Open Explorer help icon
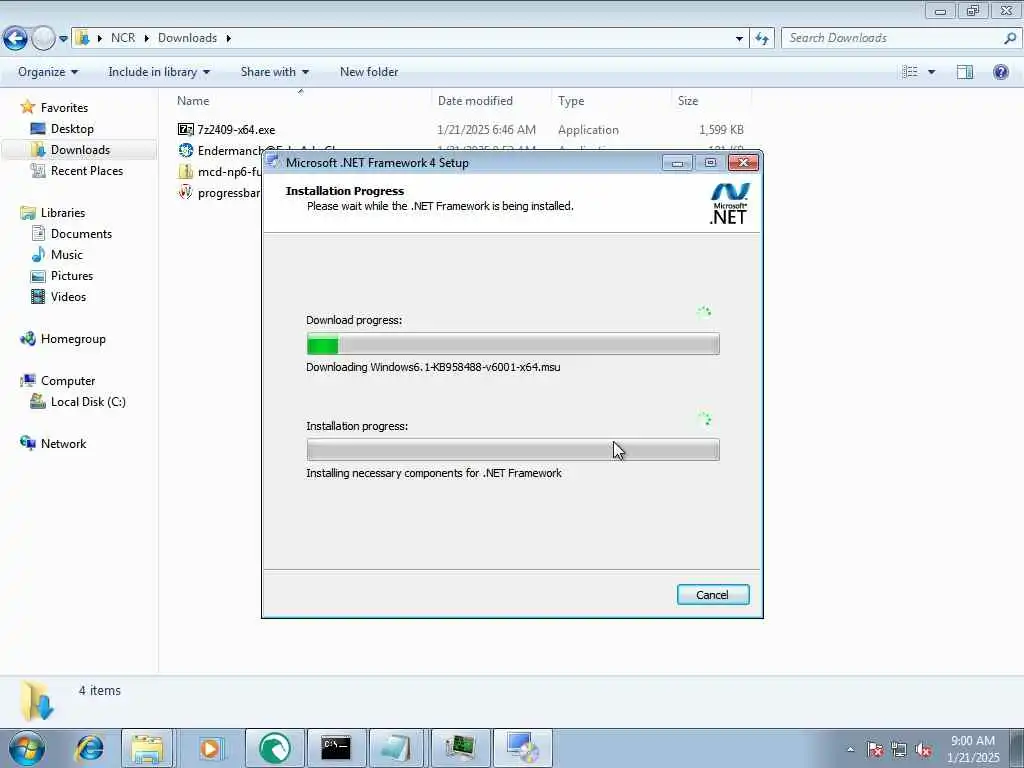This screenshot has width=1024, height=768. click(1000, 72)
